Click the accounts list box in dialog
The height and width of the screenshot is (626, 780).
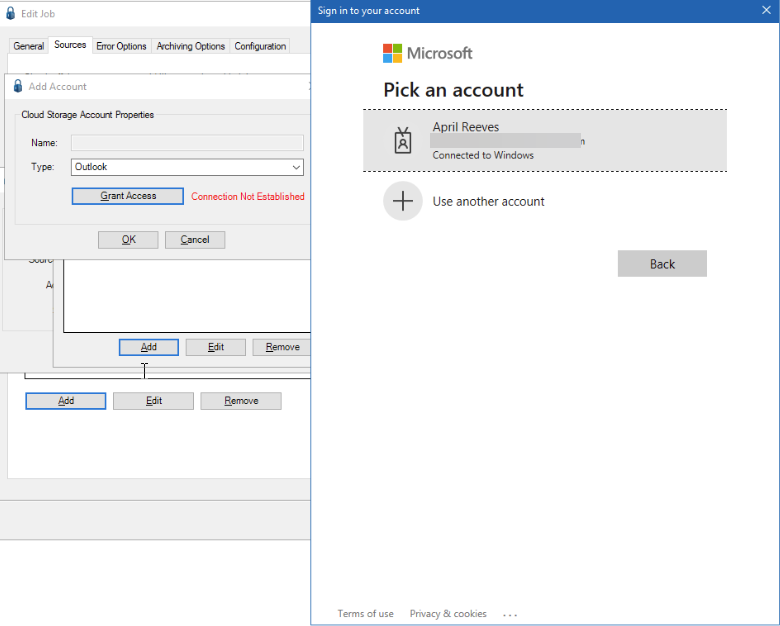(x=187, y=296)
